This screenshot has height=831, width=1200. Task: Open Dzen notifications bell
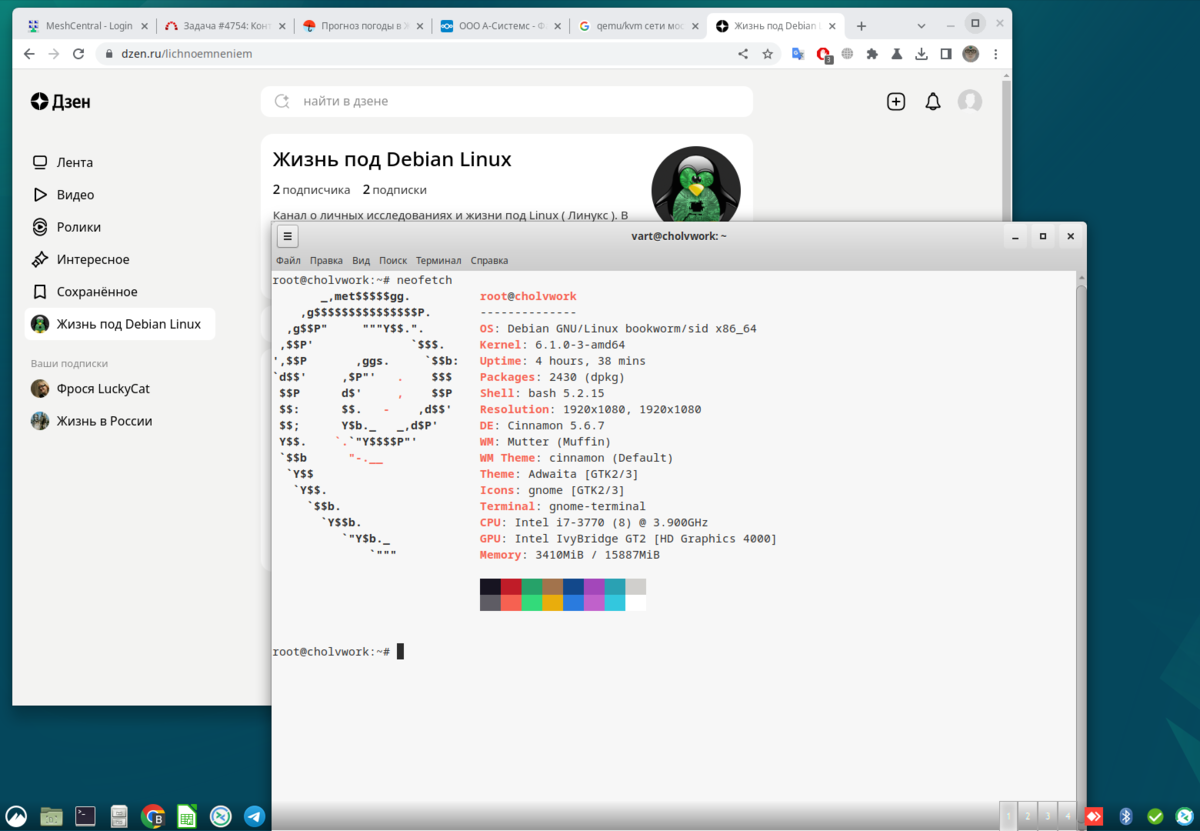tap(933, 101)
